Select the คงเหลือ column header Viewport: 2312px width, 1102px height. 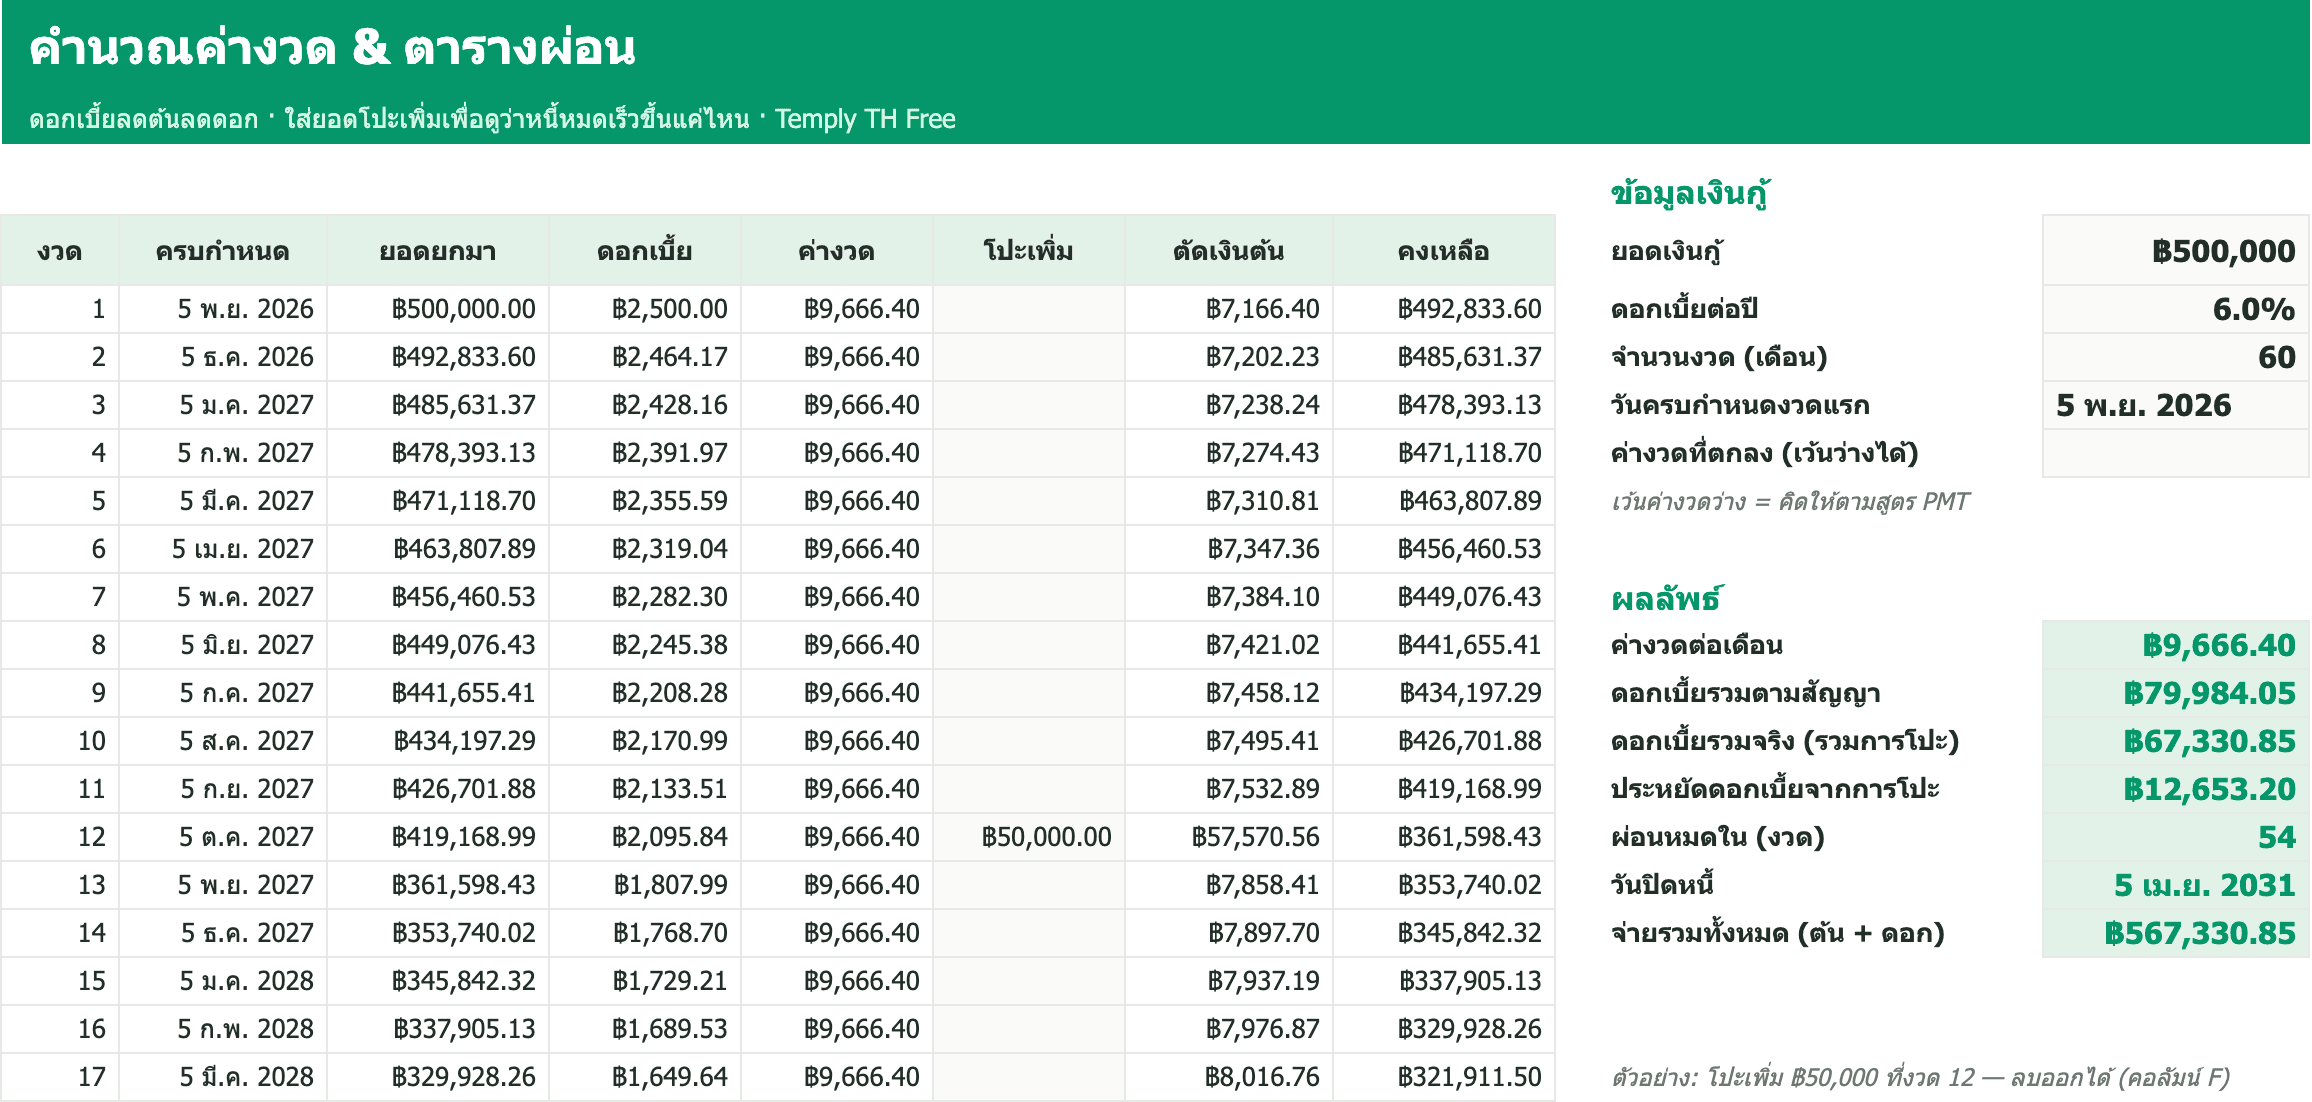coord(1443,250)
